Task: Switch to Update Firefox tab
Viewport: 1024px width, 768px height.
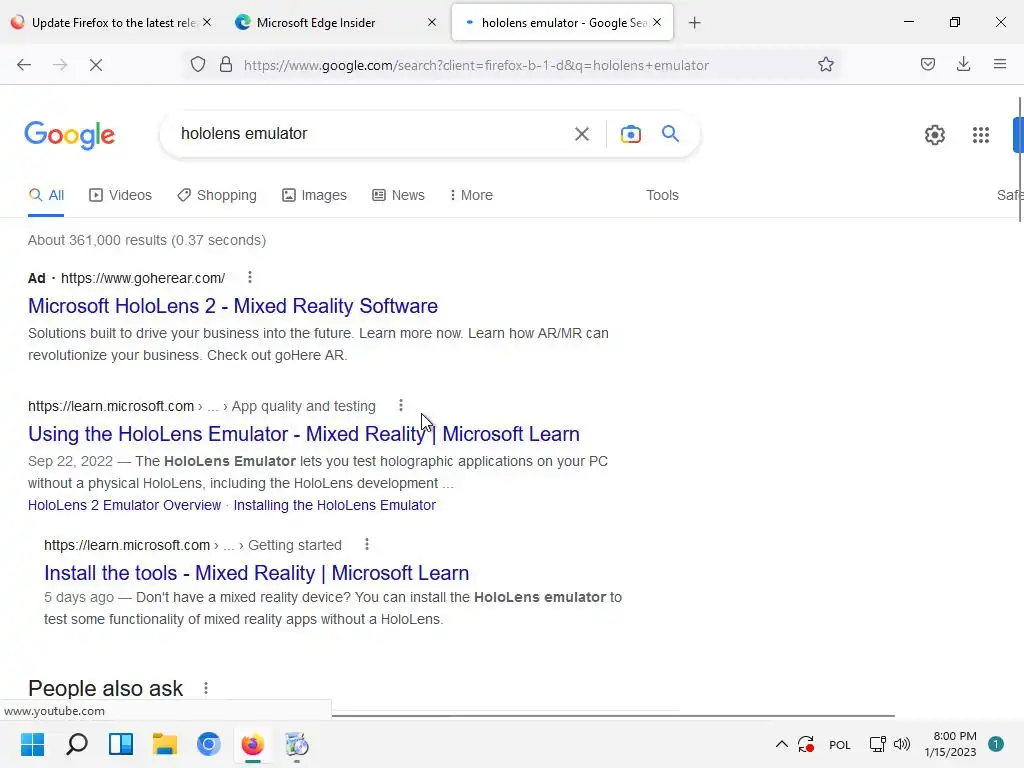Action: point(112,23)
